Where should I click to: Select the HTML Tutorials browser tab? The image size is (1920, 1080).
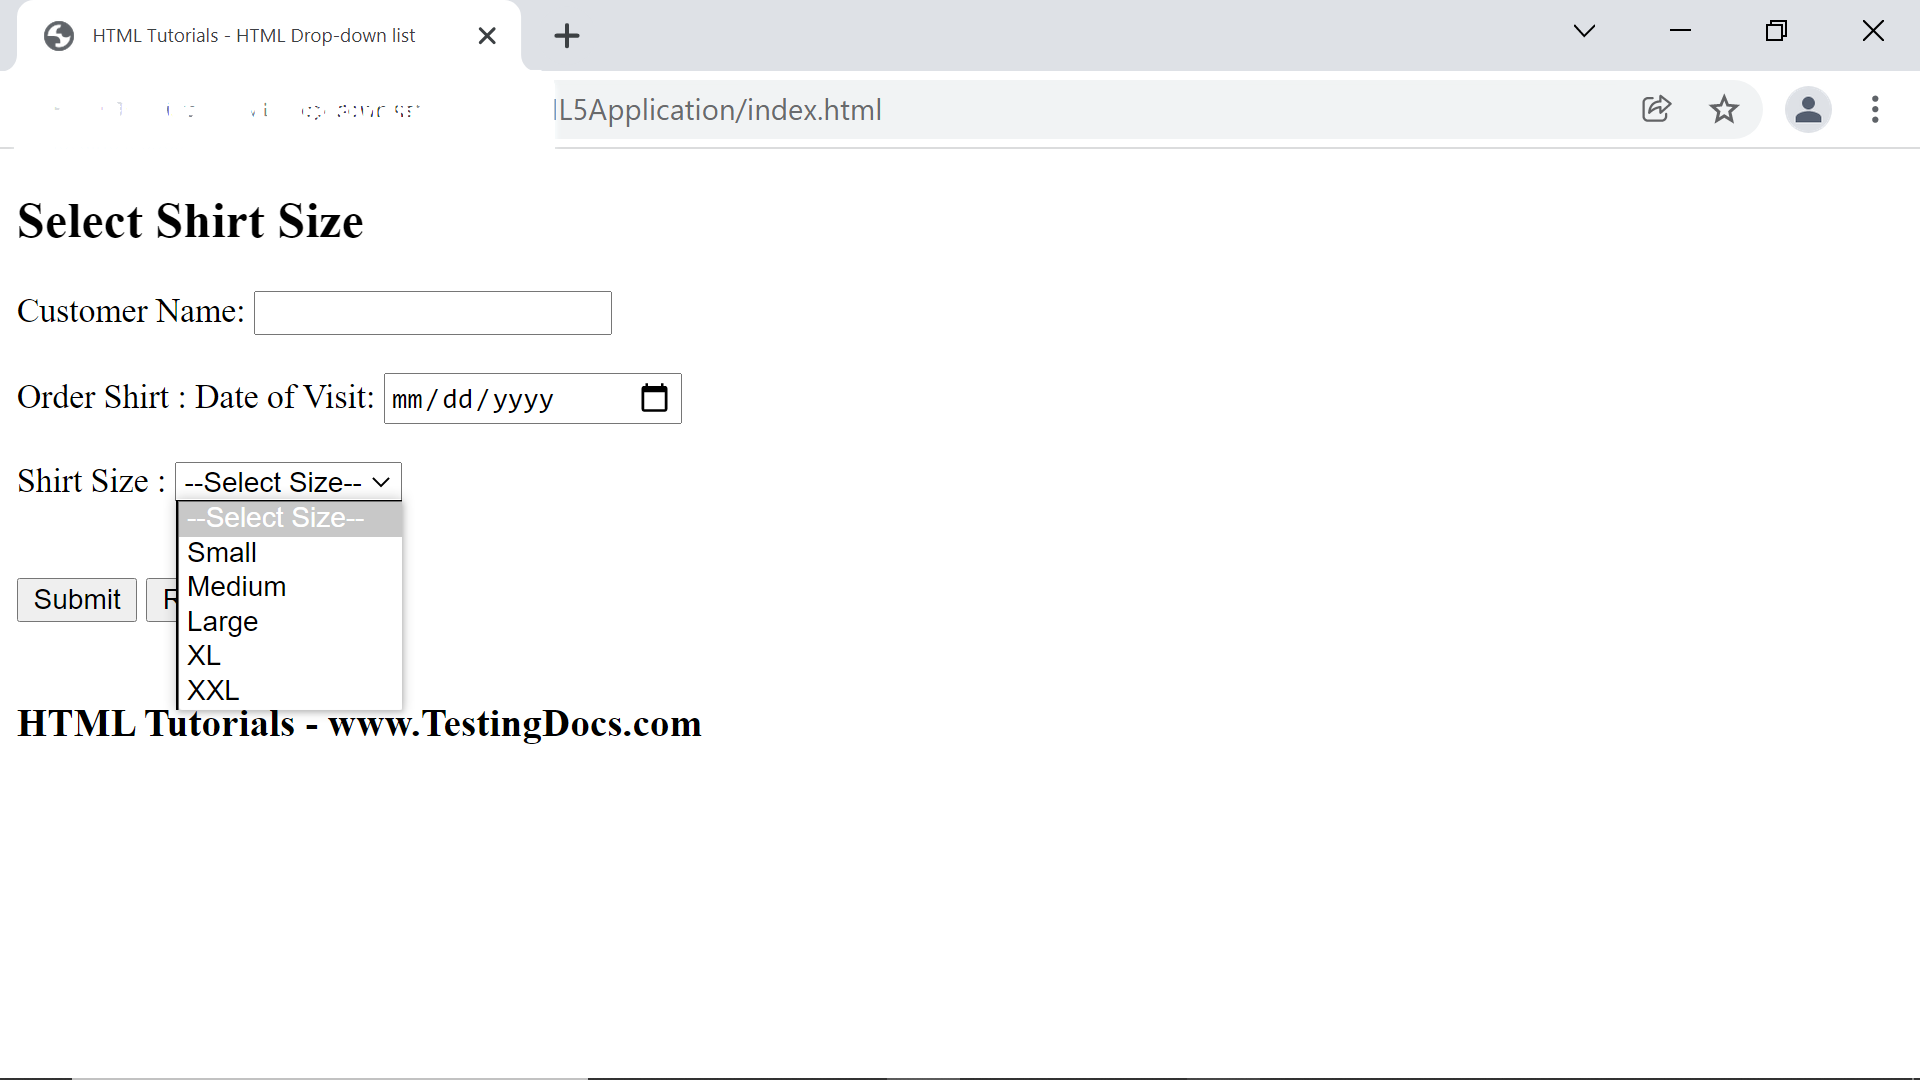[270, 36]
